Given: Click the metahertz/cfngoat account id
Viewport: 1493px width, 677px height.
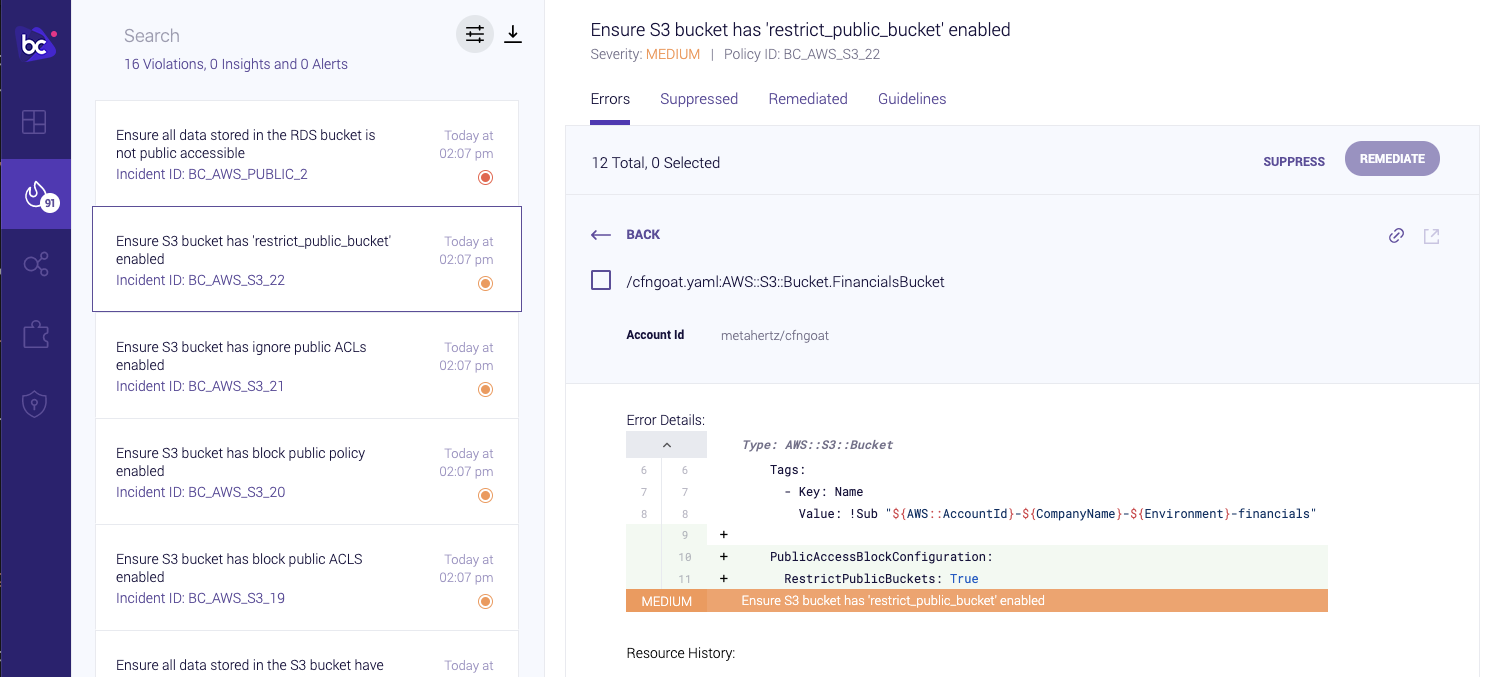Looking at the screenshot, I should click(x=775, y=336).
